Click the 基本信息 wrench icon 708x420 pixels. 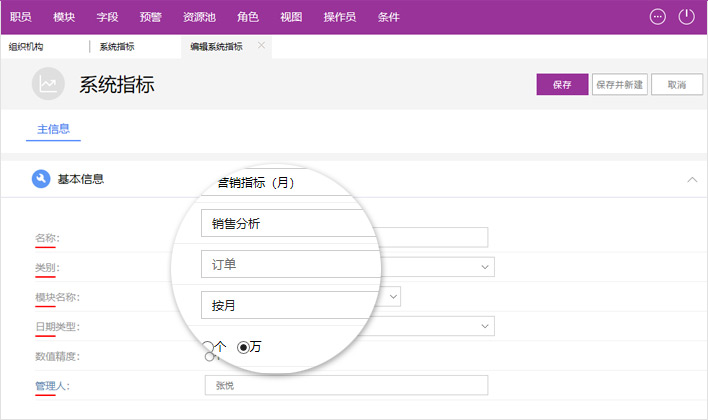[41, 179]
